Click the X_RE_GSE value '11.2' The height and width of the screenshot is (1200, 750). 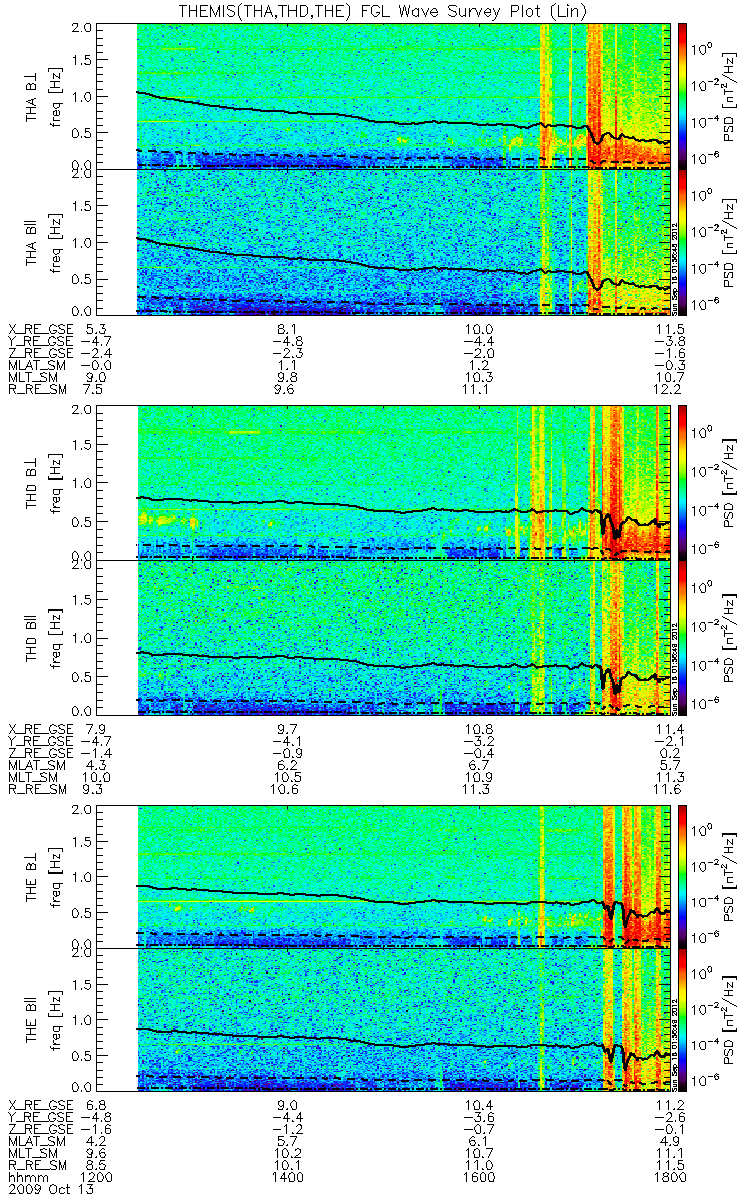[668, 1106]
